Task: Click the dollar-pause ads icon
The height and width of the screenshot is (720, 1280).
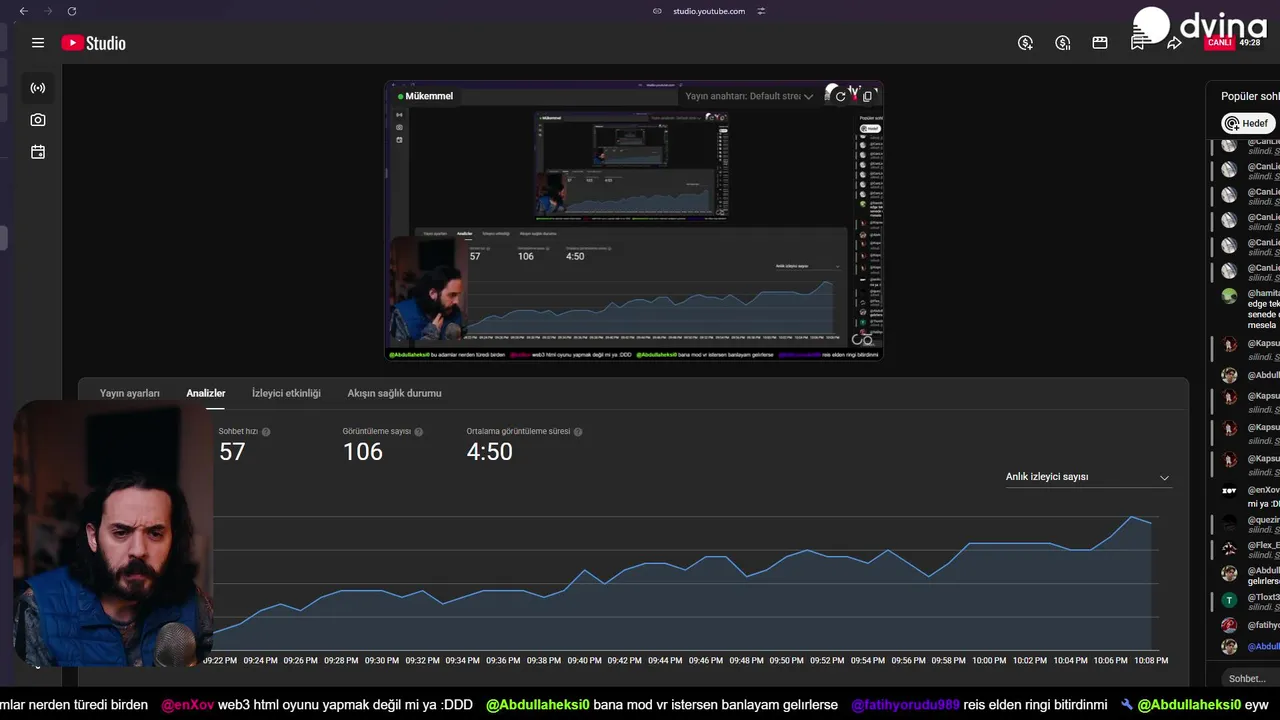Action: (1063, 43)
